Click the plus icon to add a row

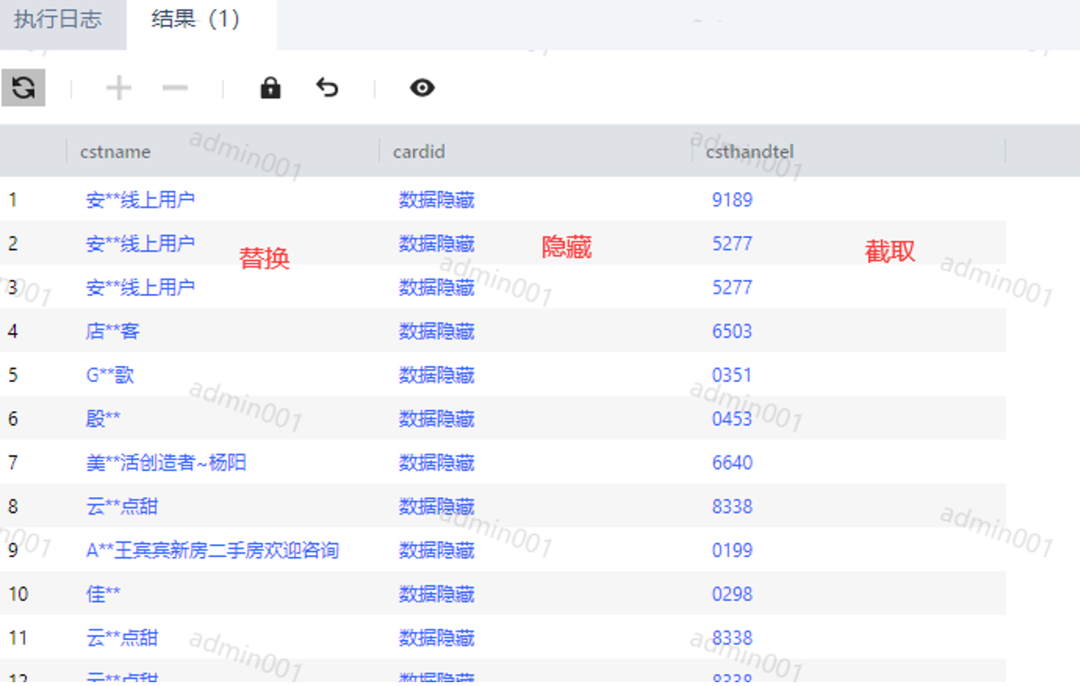(x=118, y=88)
